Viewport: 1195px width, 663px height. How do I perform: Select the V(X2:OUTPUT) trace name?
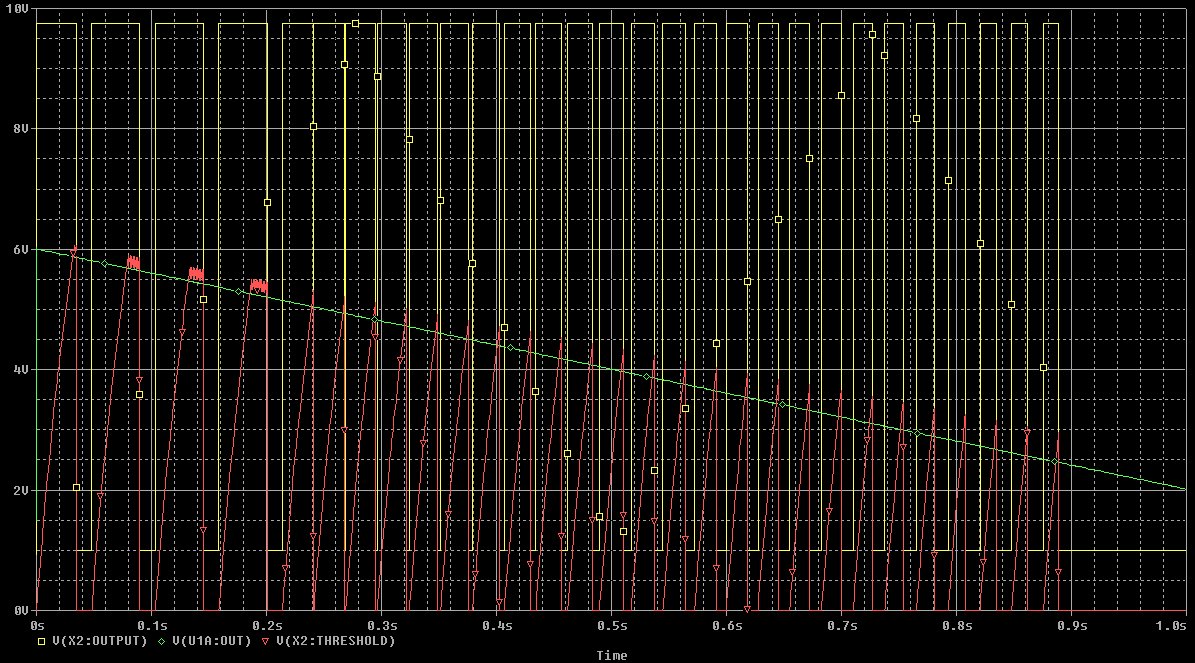97,641
